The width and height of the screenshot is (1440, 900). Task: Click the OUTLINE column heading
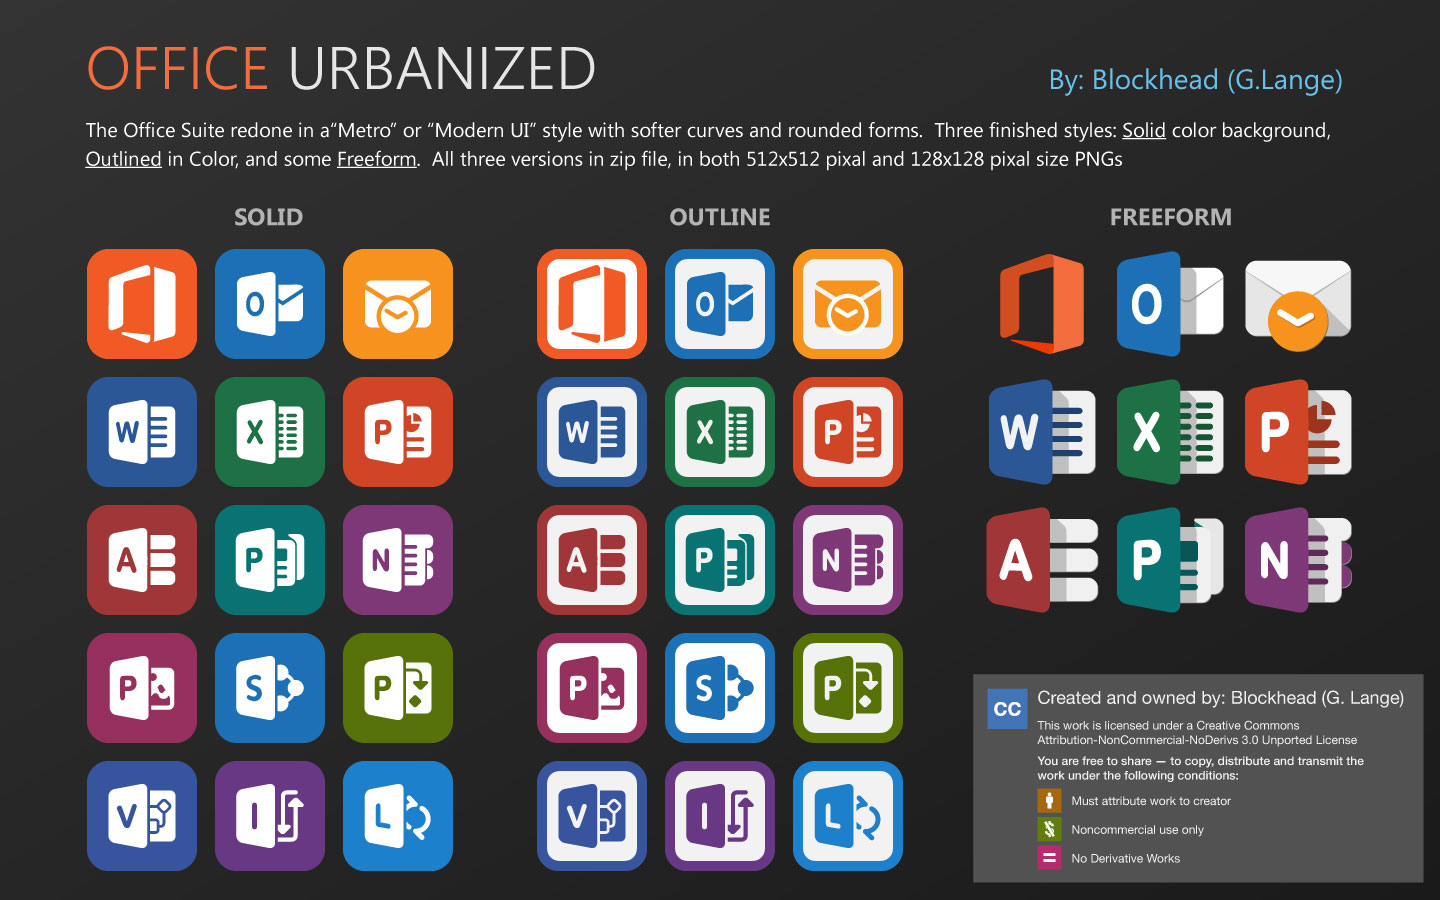[720, 217]
